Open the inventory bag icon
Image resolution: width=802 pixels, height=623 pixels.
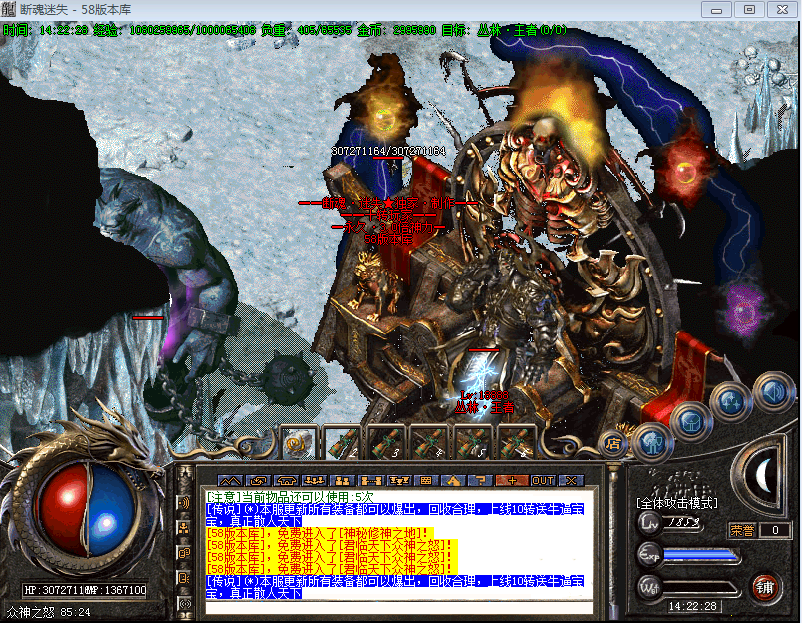[690, 420]
